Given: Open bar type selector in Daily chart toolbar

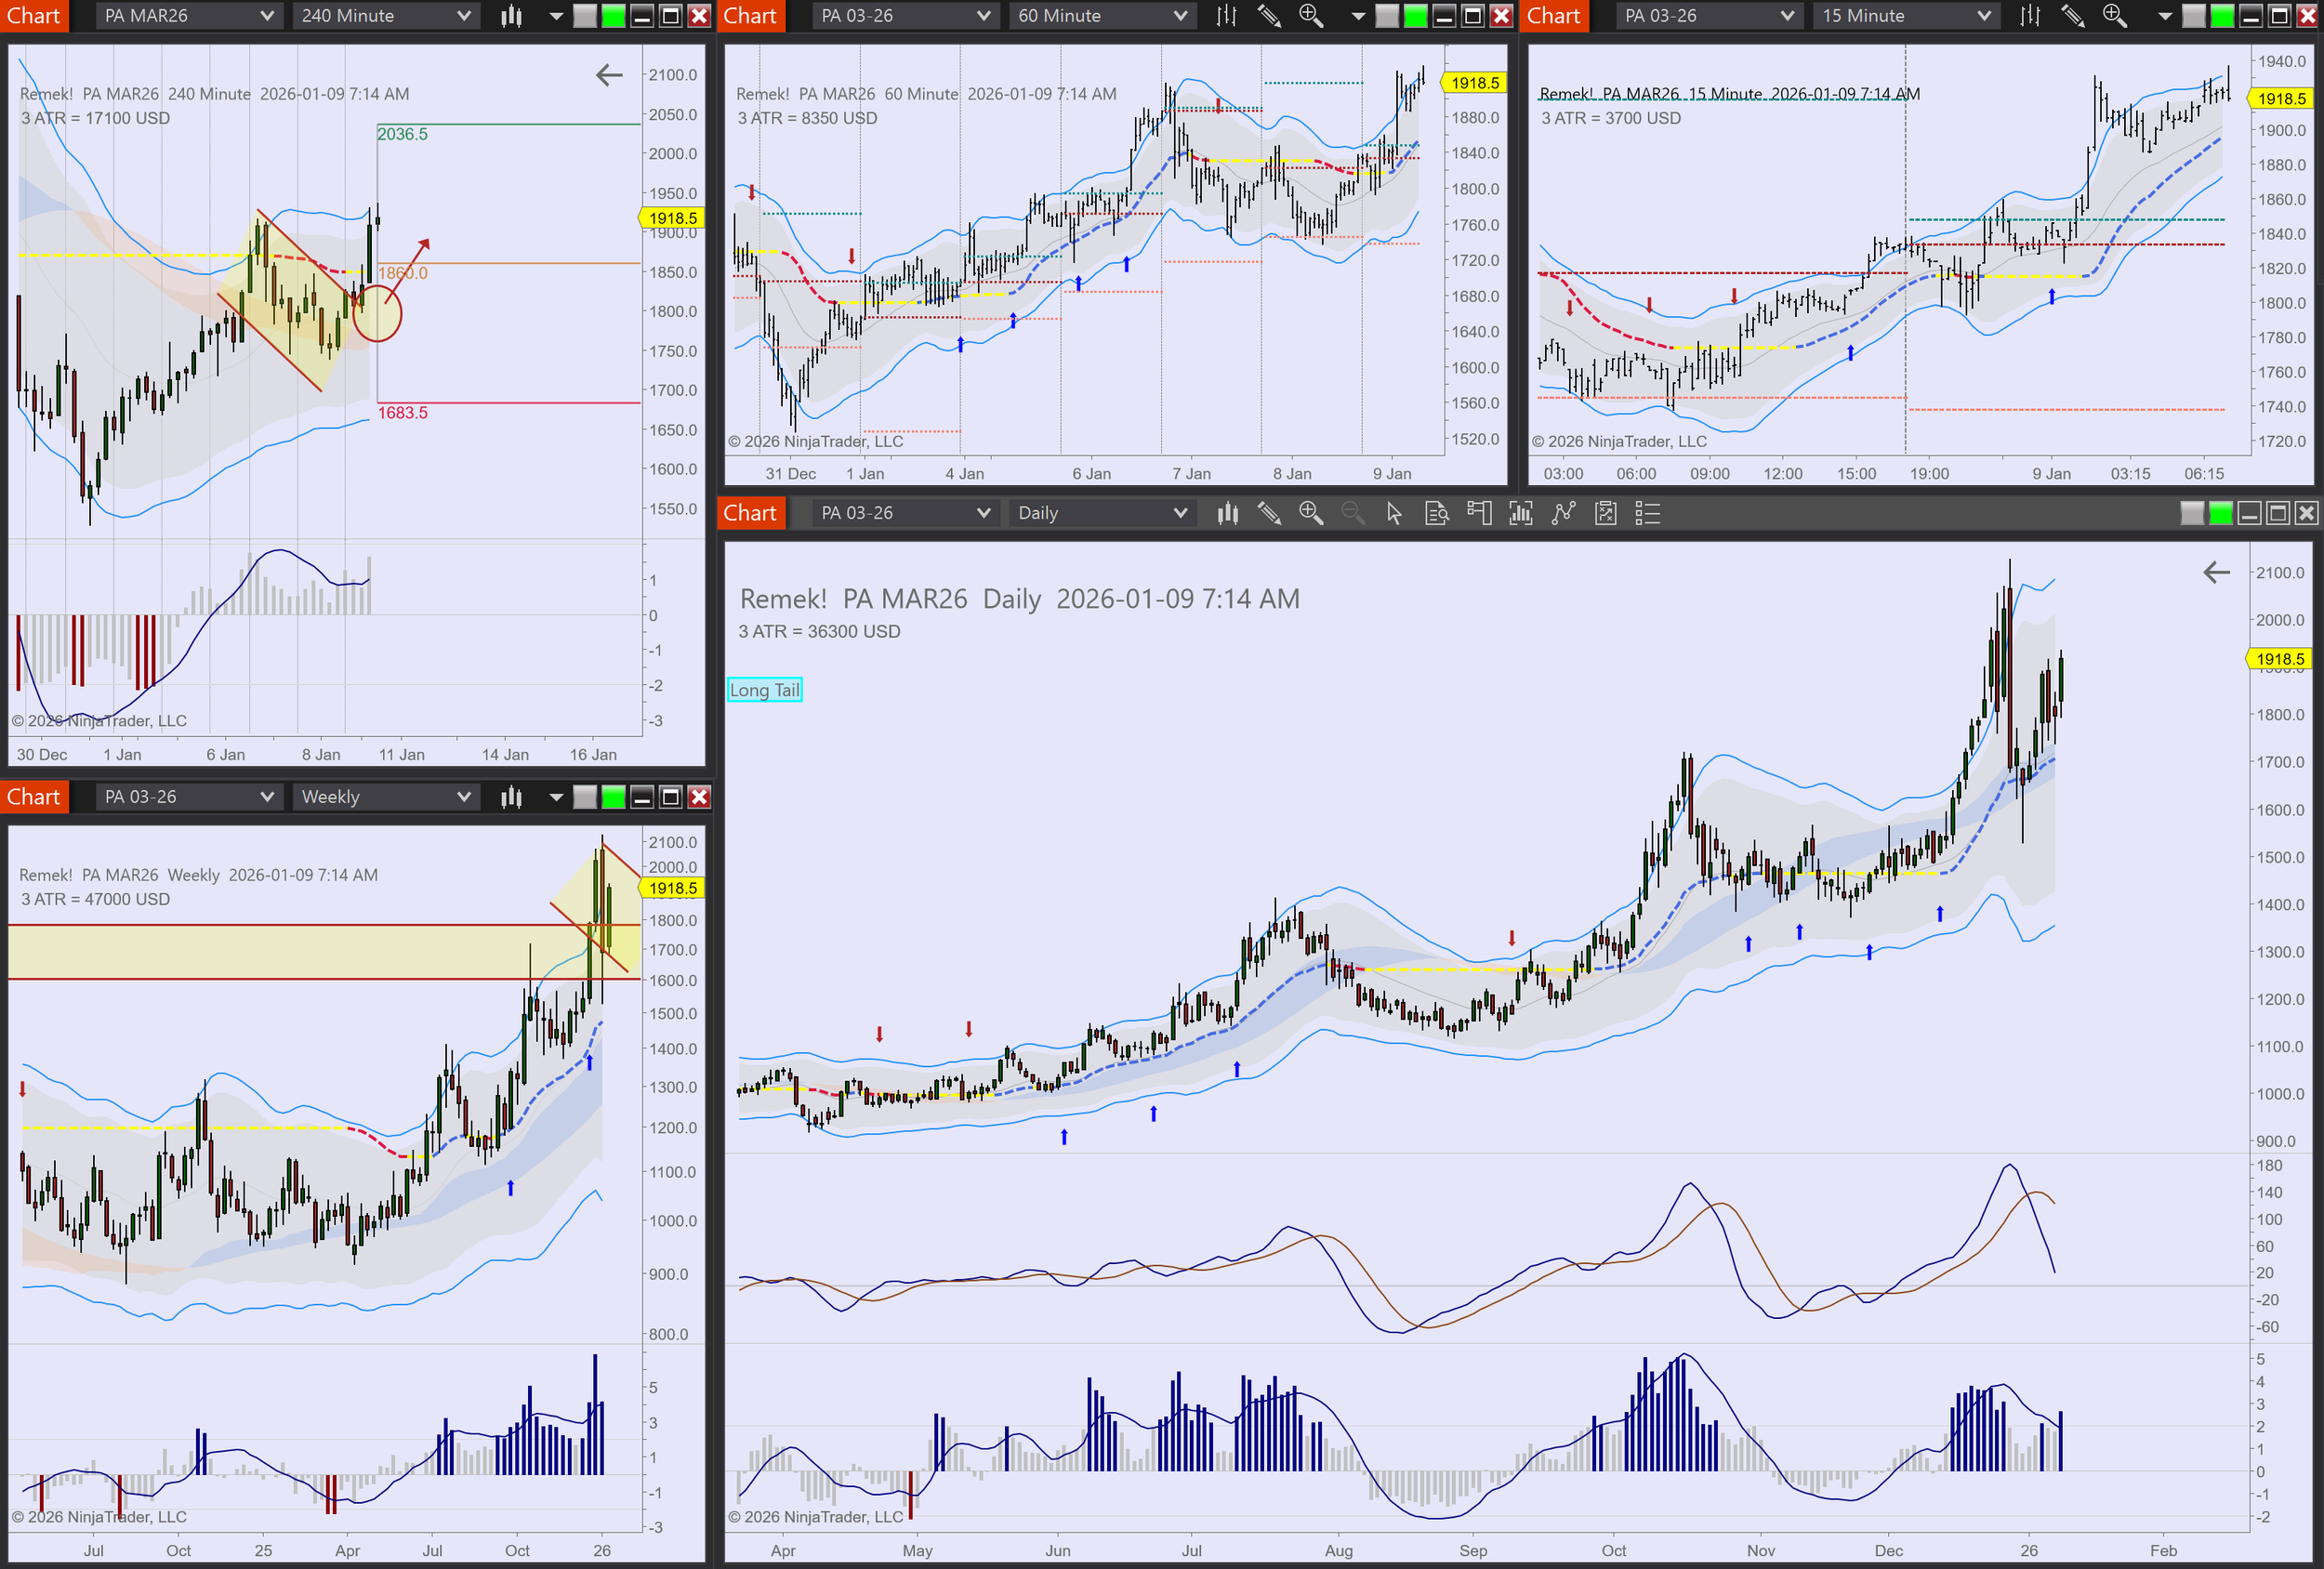Looking at the screenshot, I should 1227,513.
